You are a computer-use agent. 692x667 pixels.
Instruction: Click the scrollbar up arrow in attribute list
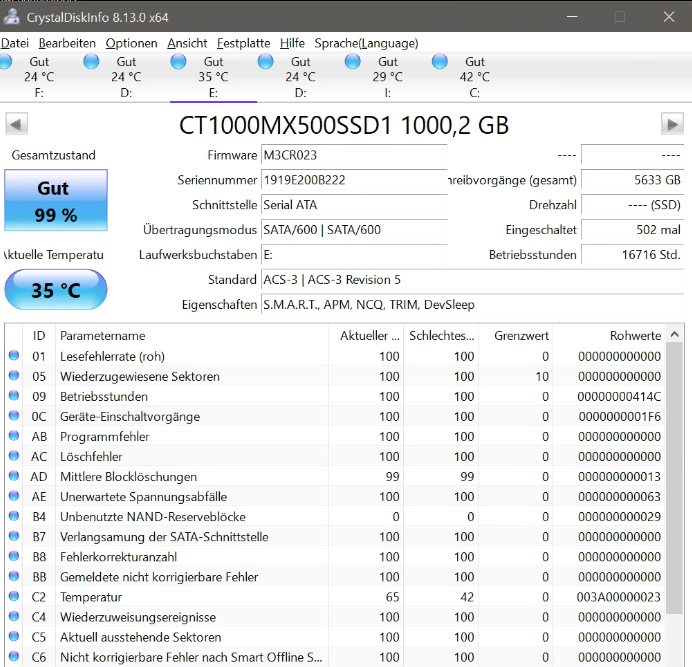[x=674, y=335]
